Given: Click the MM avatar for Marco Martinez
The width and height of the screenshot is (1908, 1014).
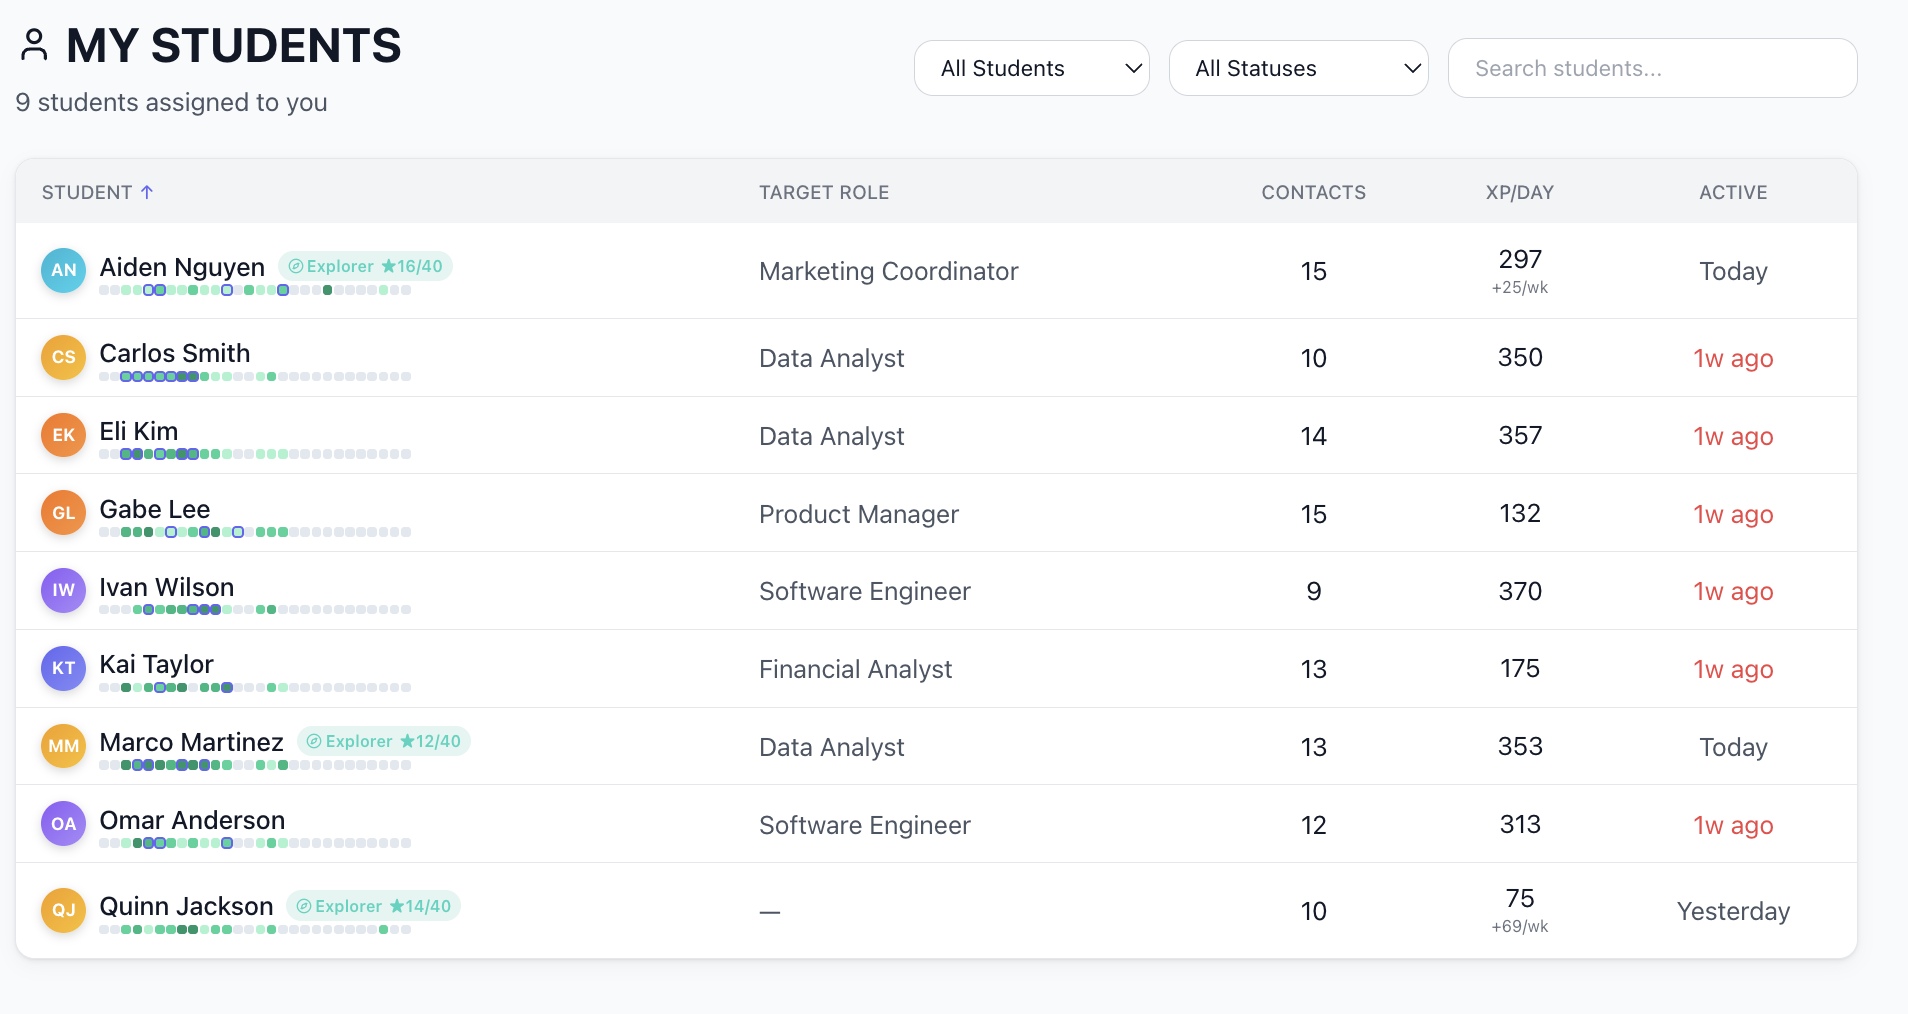Looking at the screenshot, I should pos(63,746).
